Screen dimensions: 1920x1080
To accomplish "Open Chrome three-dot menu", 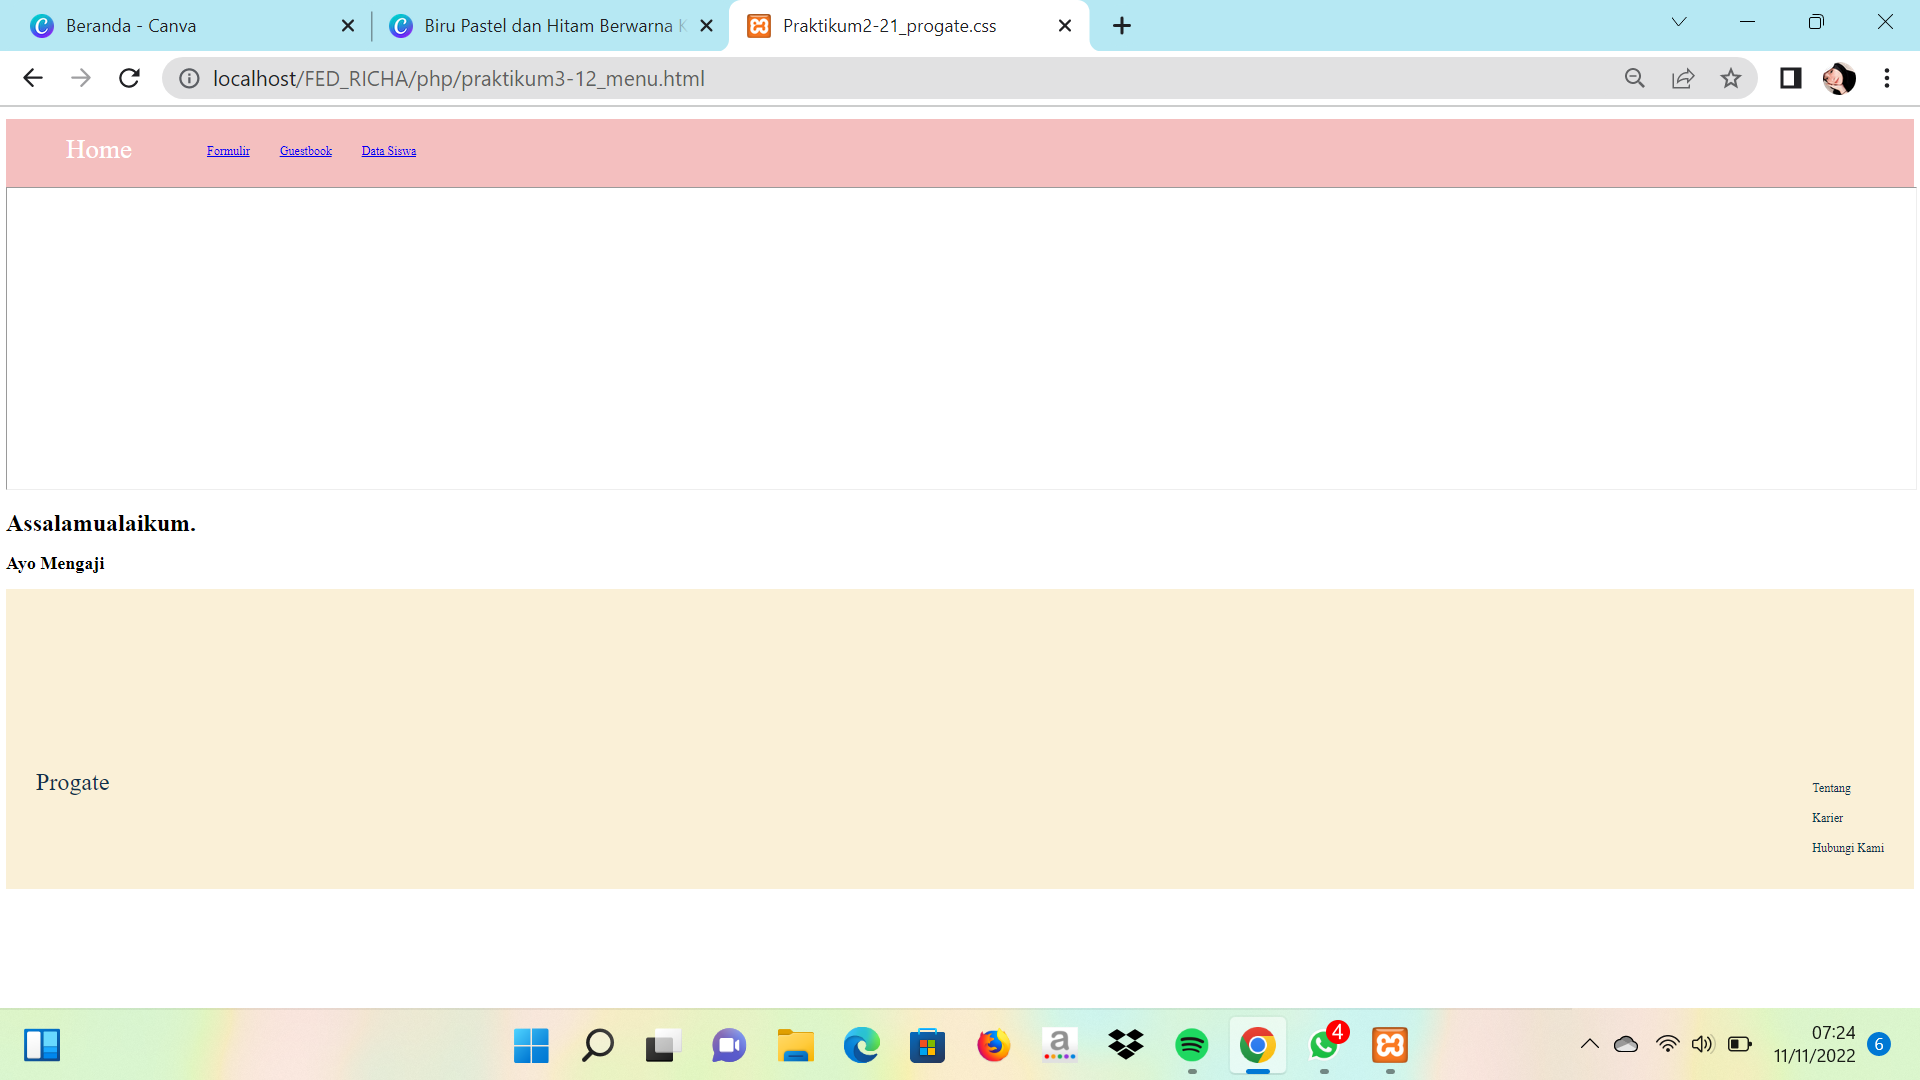I will [1887, 78].
